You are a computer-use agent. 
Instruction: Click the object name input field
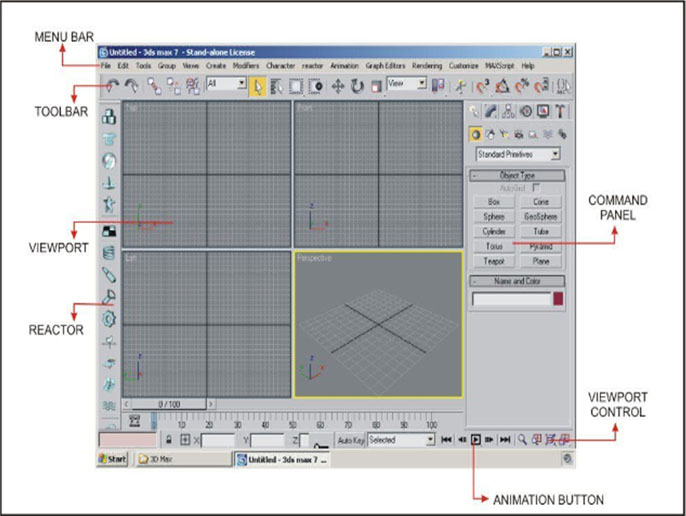point(511,299)
